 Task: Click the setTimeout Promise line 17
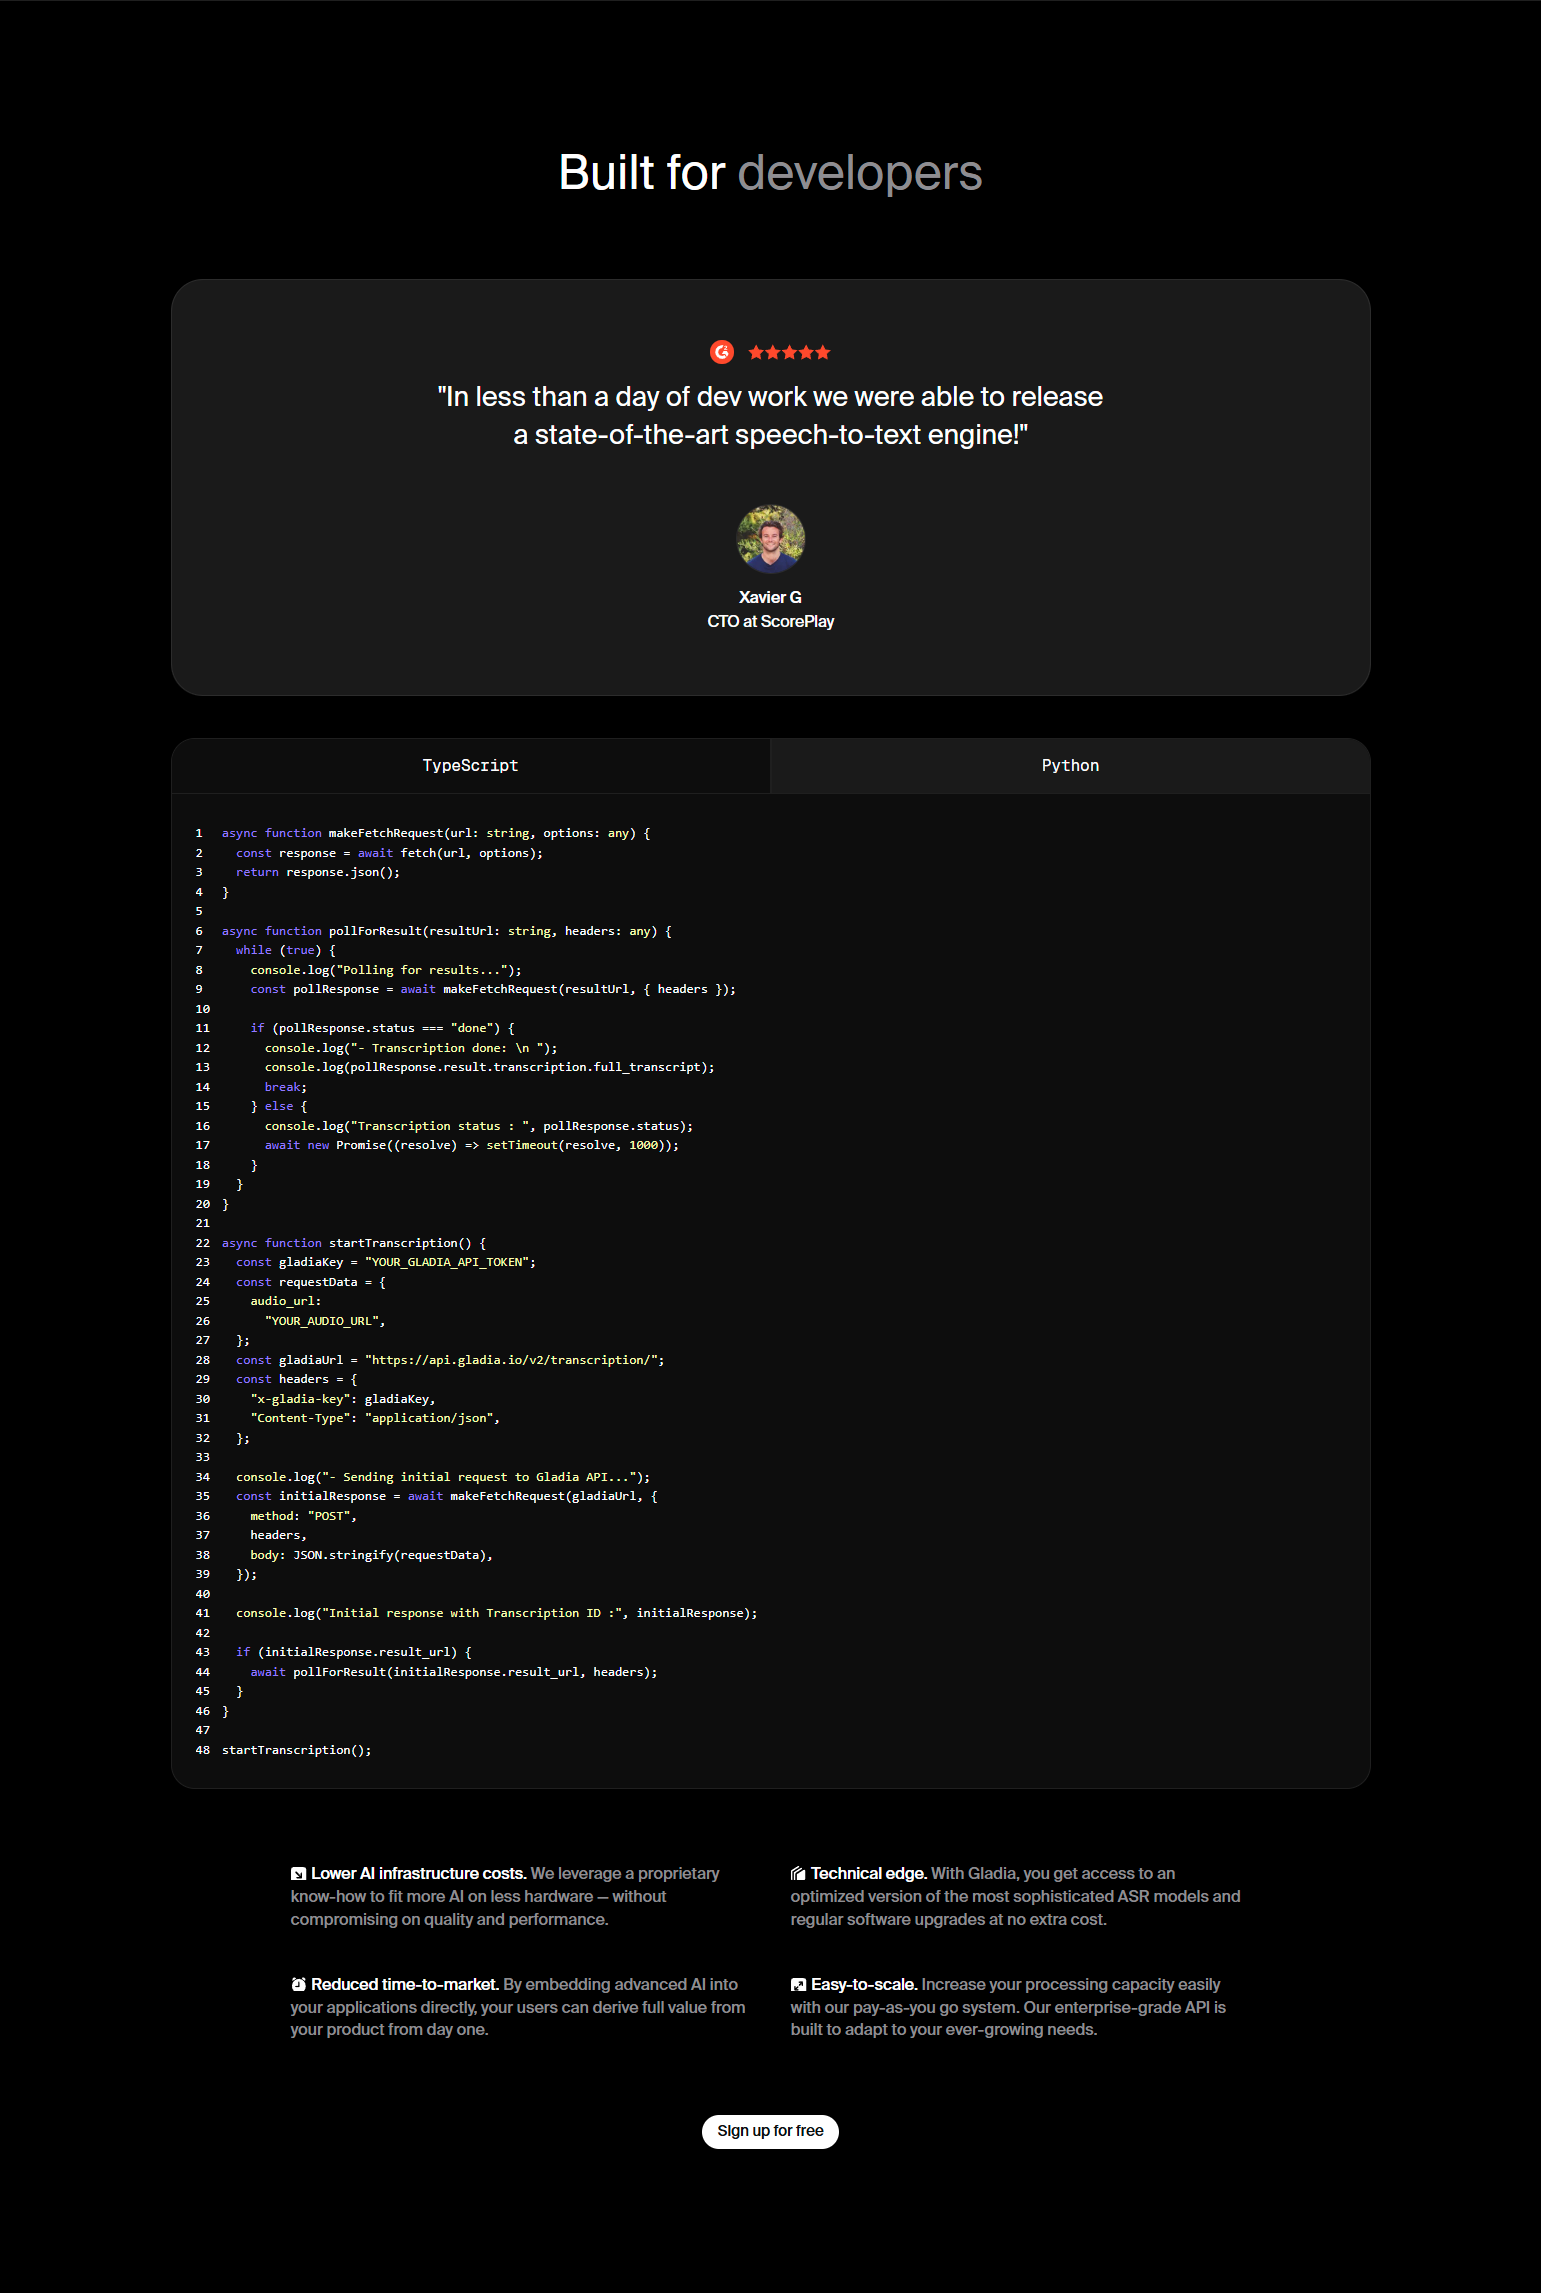(x=472, y=1145)
